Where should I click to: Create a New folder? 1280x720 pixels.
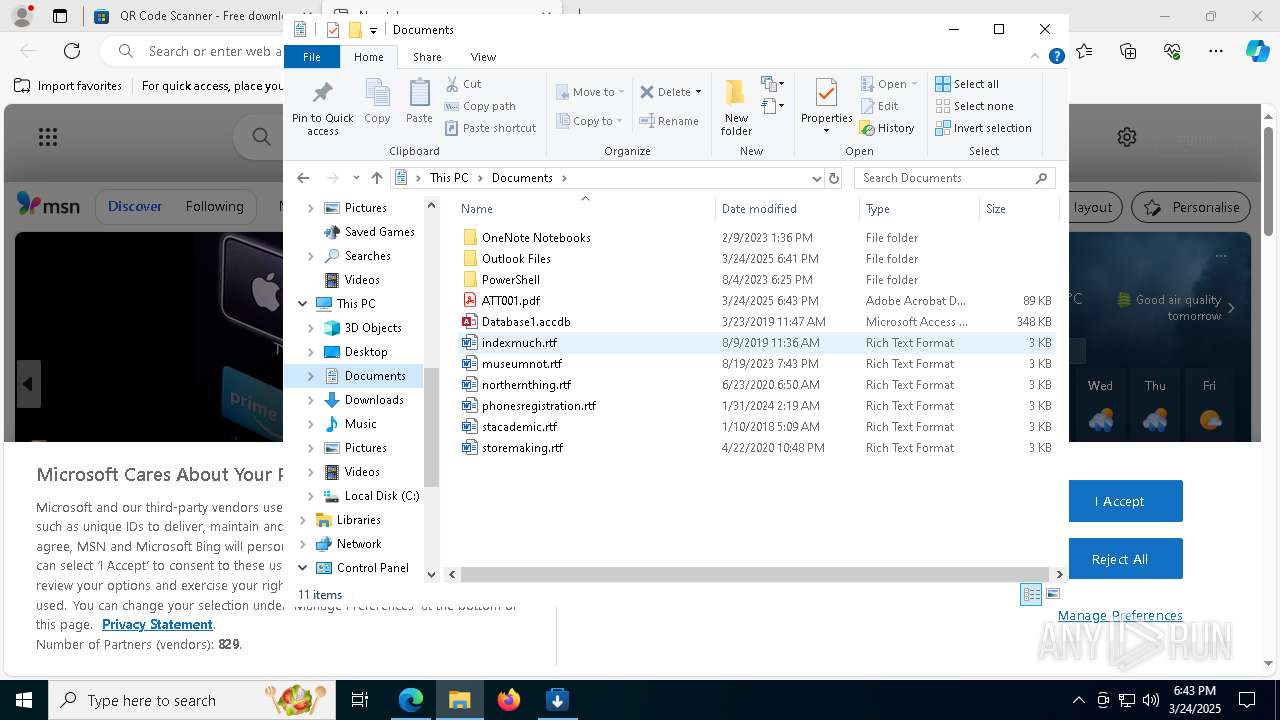[x=736, y=107]
